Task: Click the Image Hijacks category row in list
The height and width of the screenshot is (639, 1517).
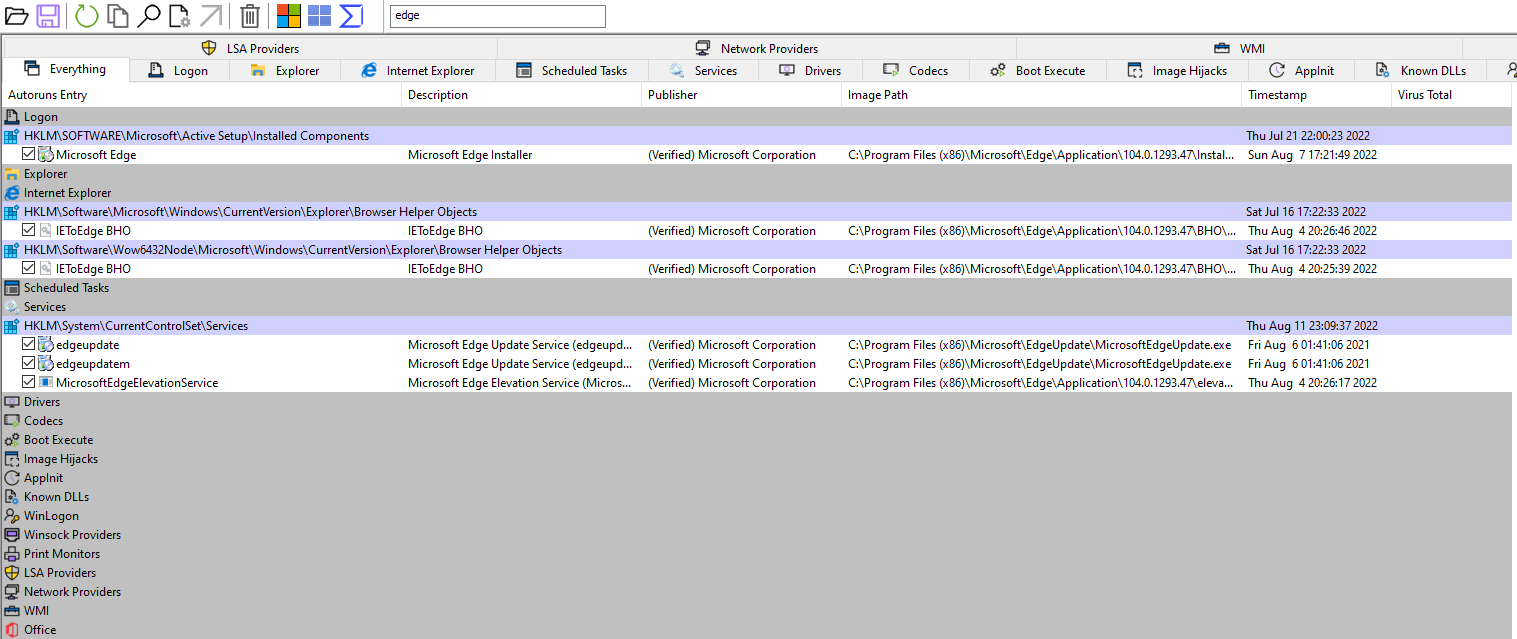Action: tap(757, 459)
